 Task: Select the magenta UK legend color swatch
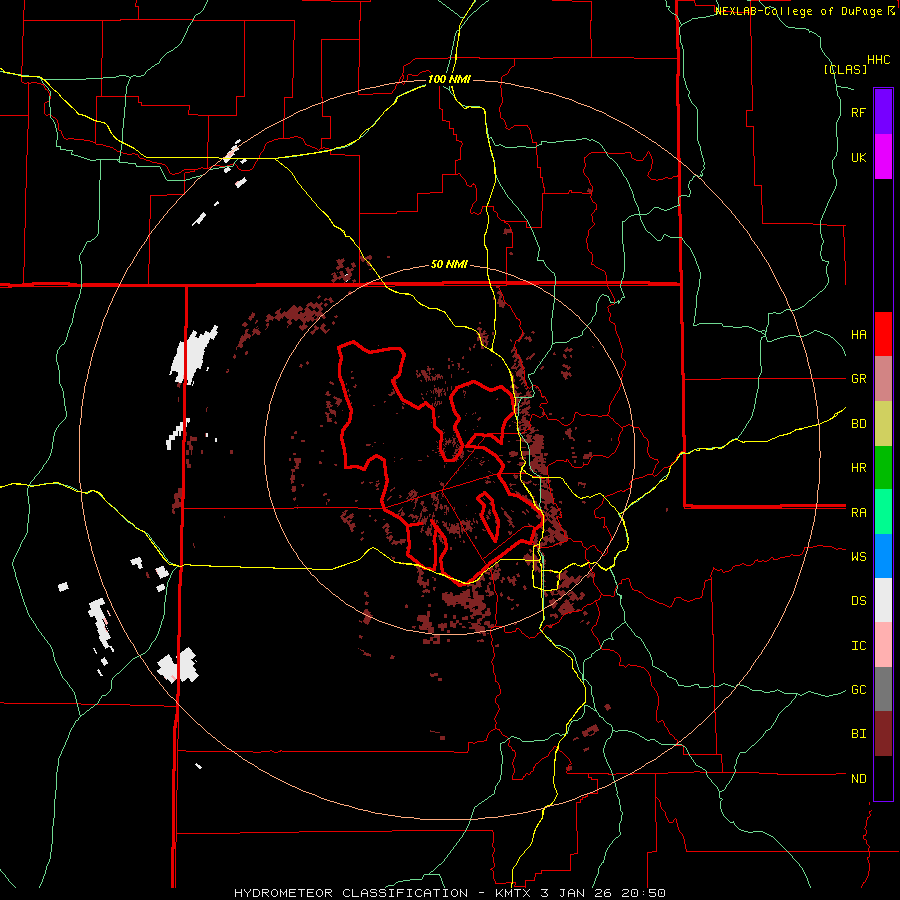coord(883,156)
